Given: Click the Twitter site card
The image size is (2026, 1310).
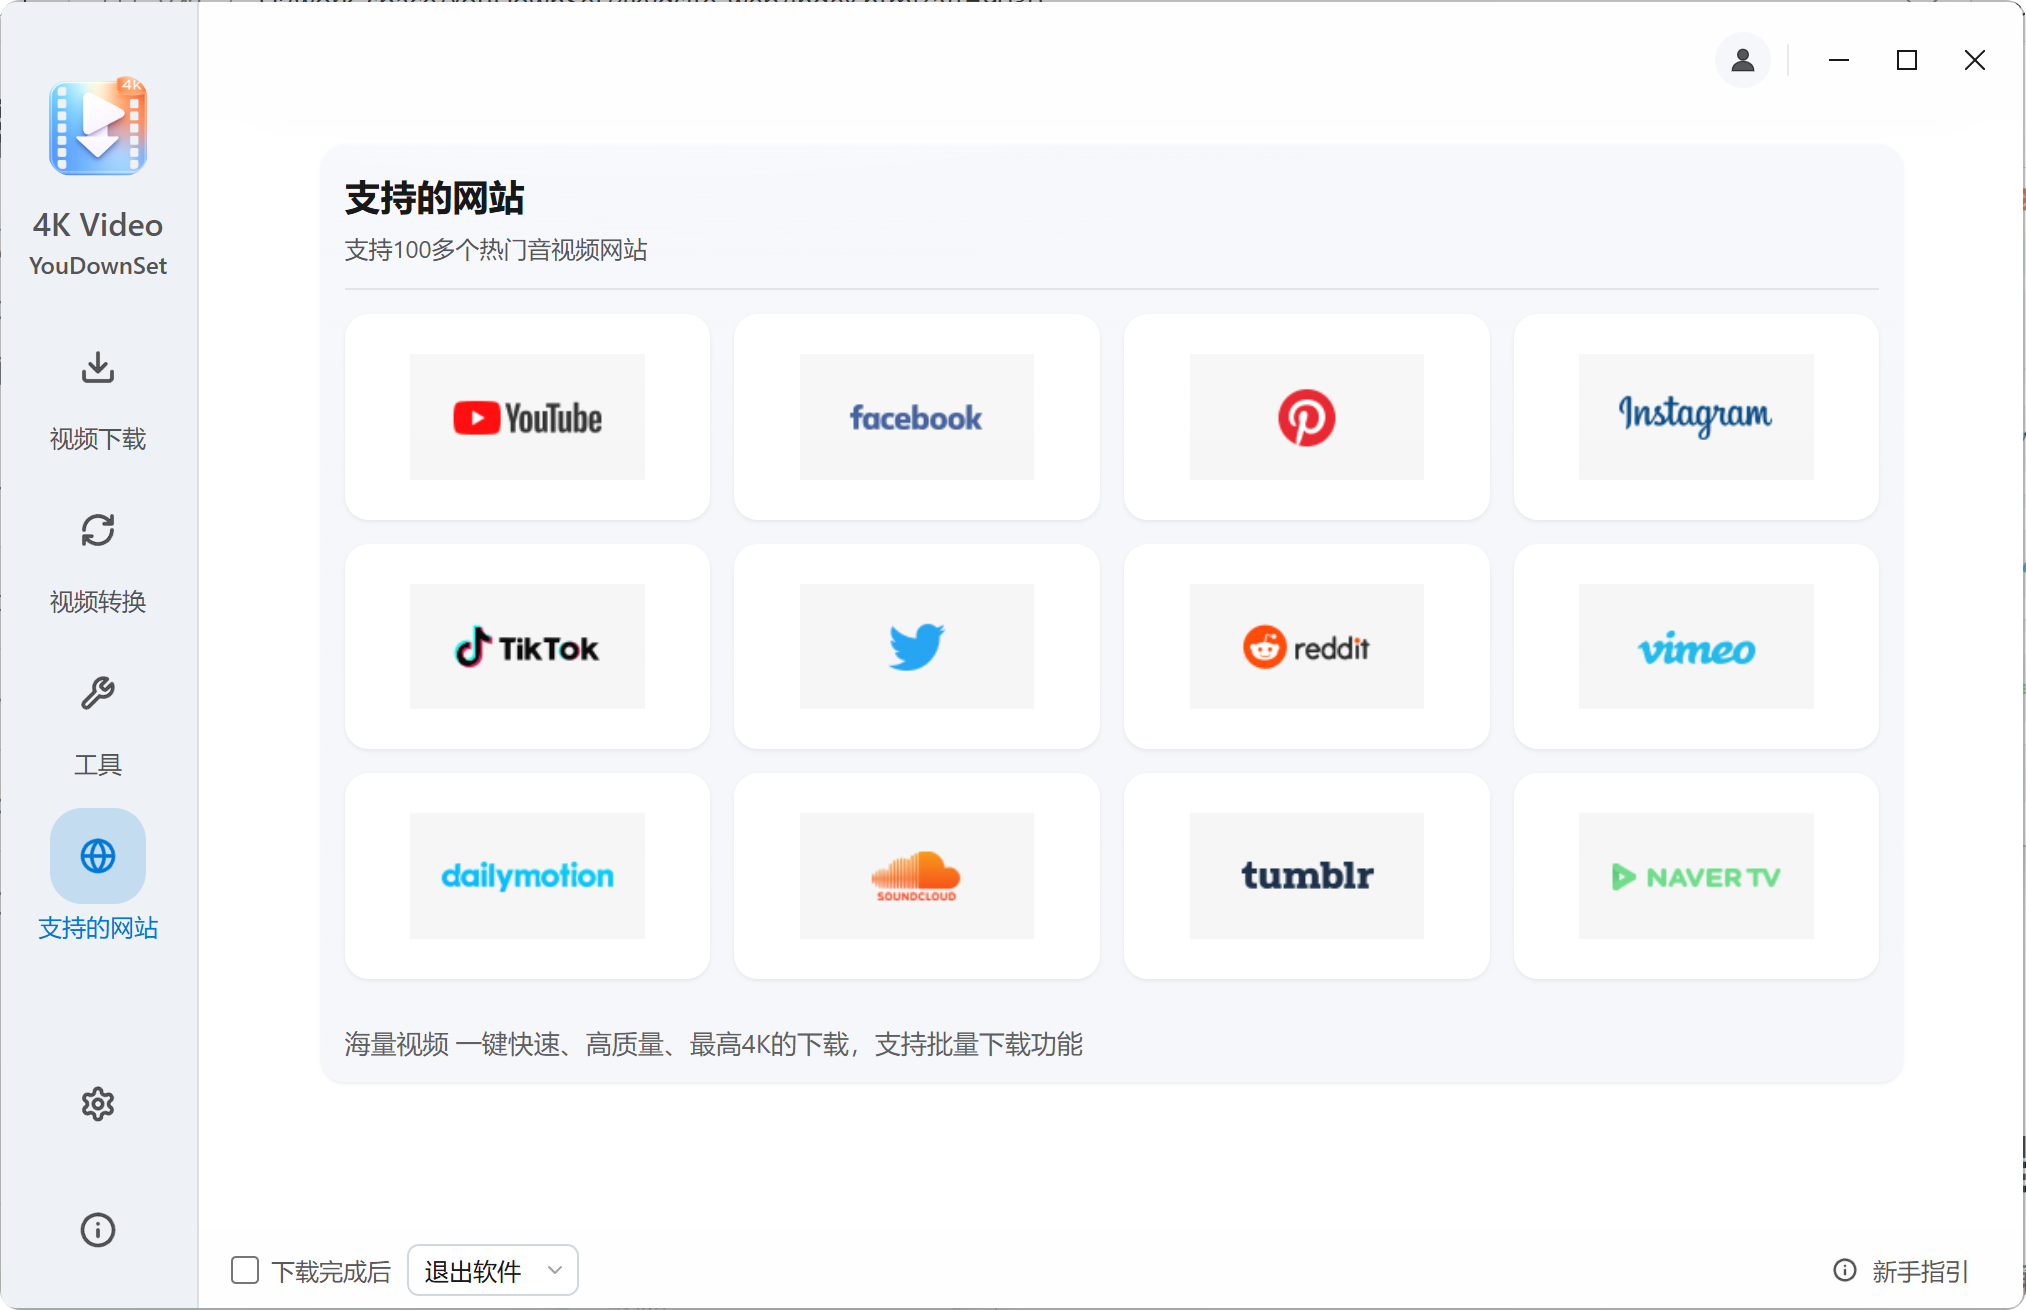Looking at the screenshot, I should (916, 647).
